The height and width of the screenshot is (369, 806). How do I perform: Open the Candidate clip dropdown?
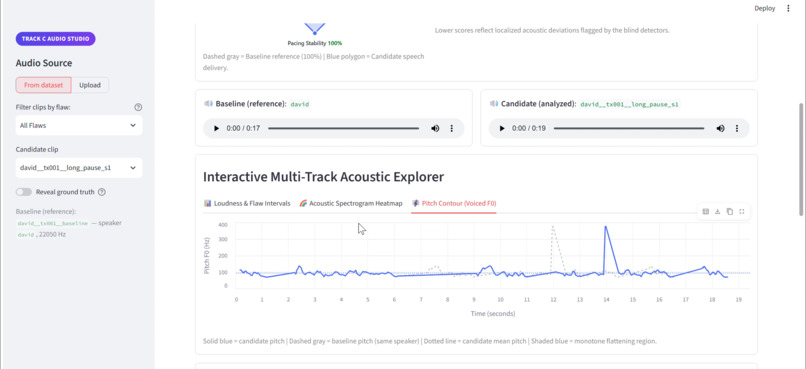point(79,168)
